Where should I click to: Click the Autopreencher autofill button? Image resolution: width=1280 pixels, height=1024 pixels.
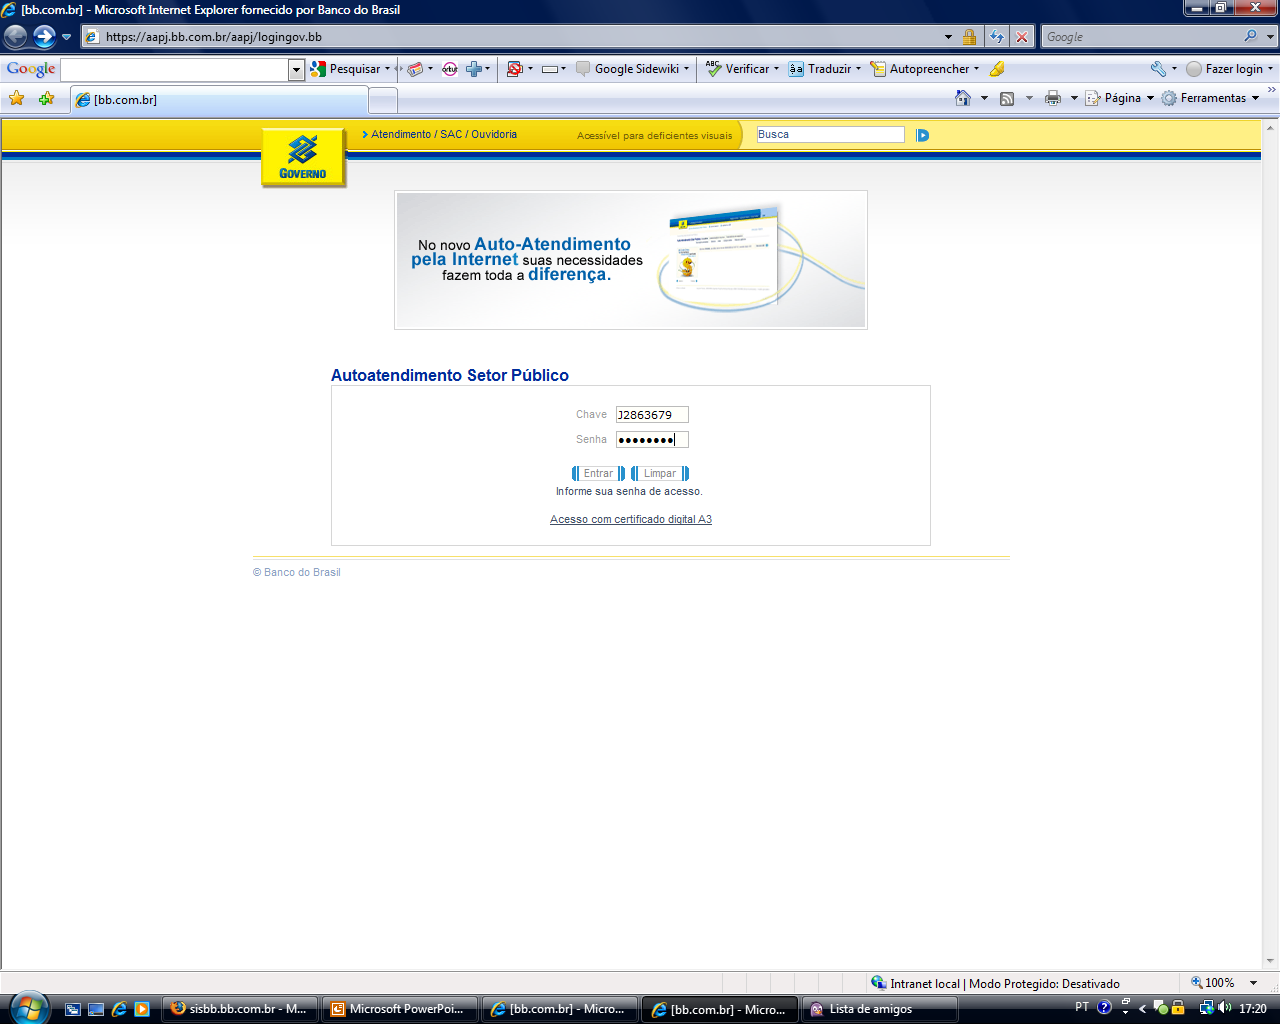point(920,69)
